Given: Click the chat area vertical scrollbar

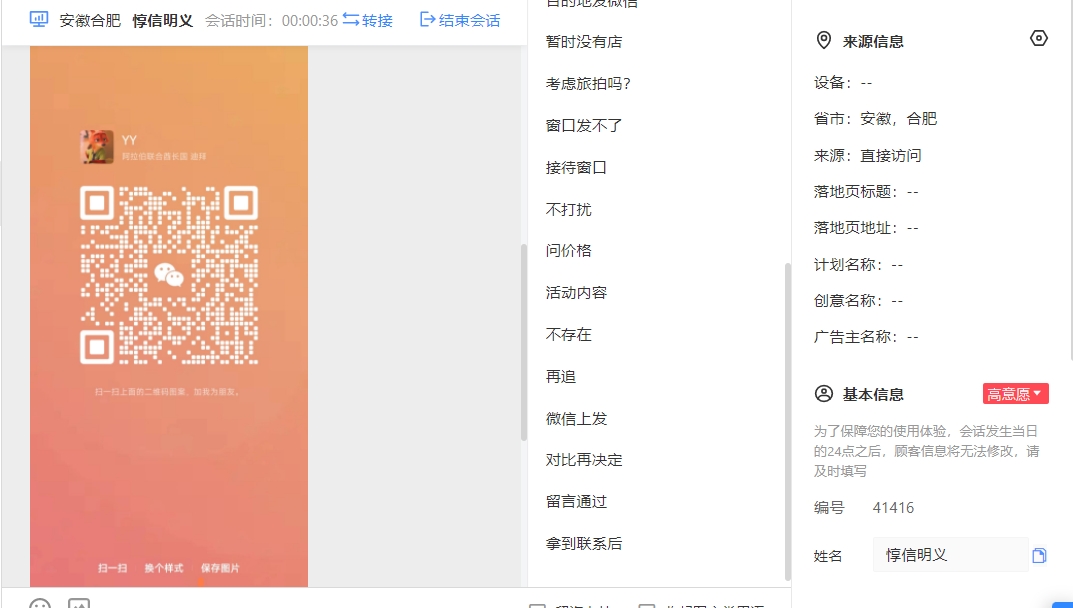Looking at the screenshot, I should 523,342.
